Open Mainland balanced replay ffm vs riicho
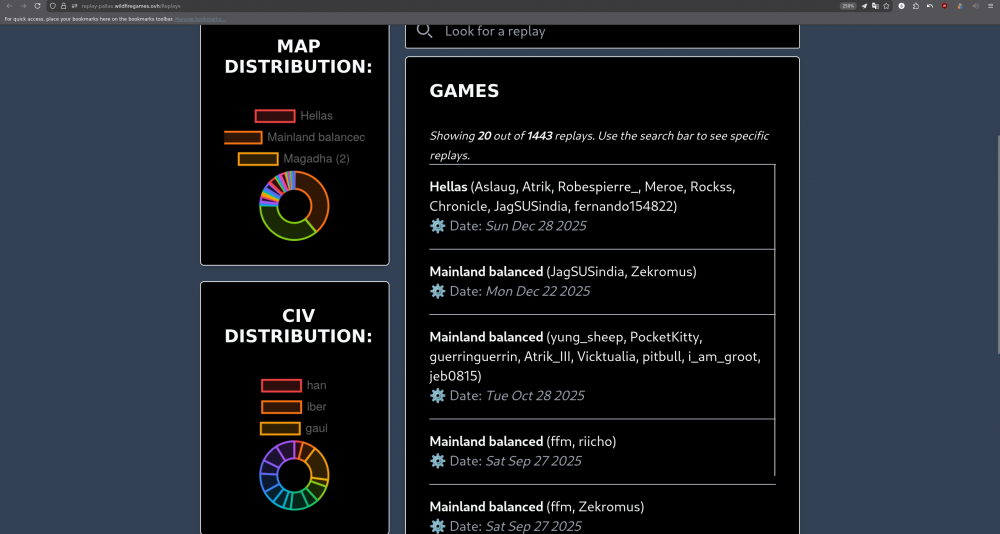 click(x=486, y=441)
